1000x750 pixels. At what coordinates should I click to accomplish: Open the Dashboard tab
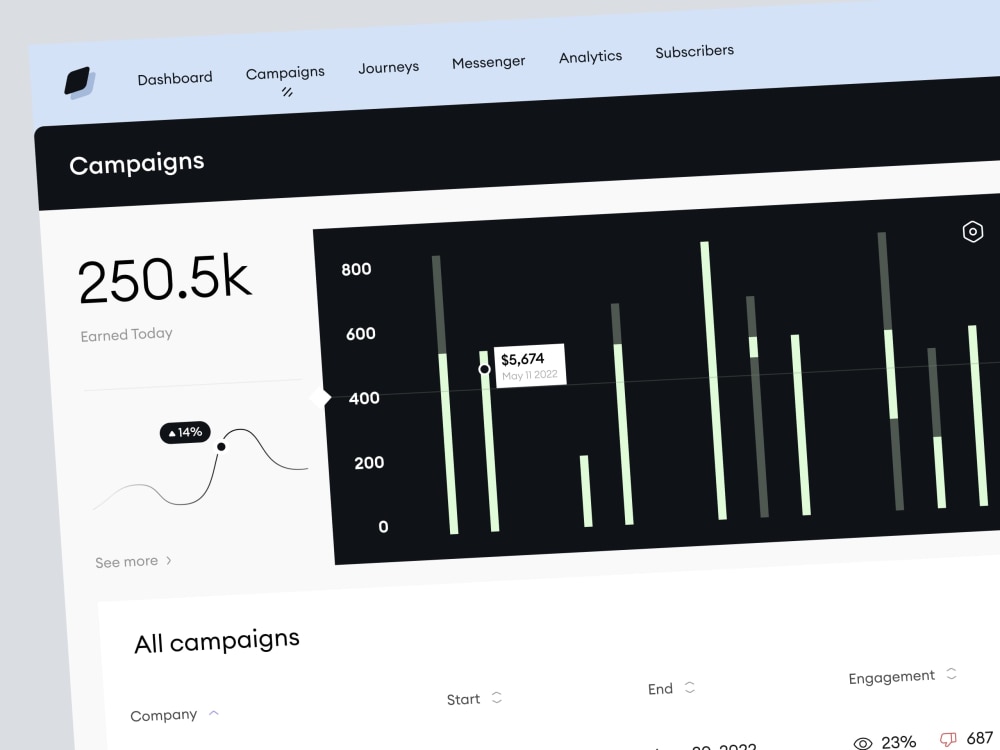point(175,78)
